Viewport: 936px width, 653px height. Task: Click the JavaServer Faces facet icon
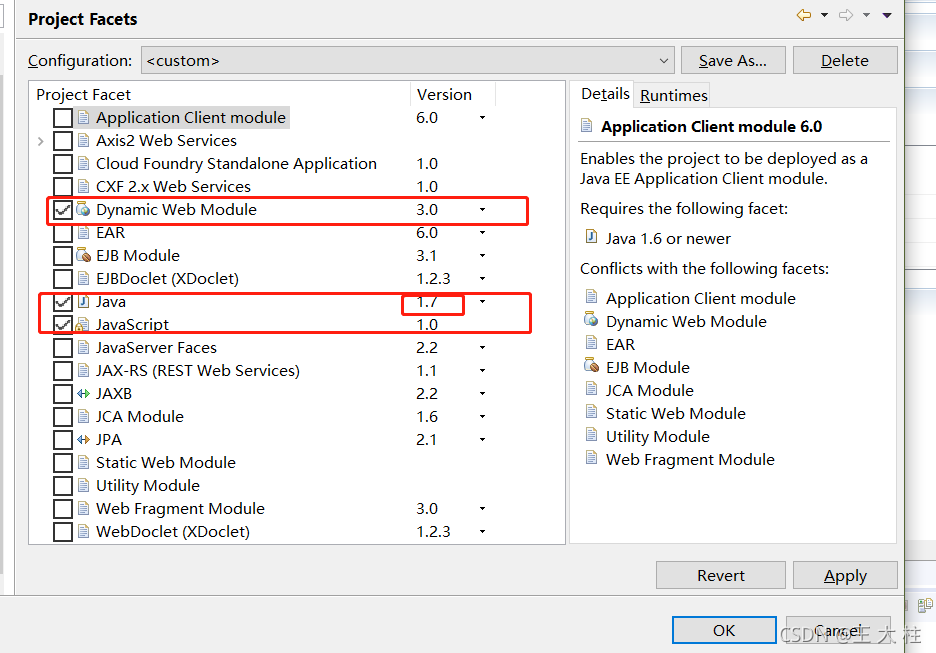click(x=84, y=347)
